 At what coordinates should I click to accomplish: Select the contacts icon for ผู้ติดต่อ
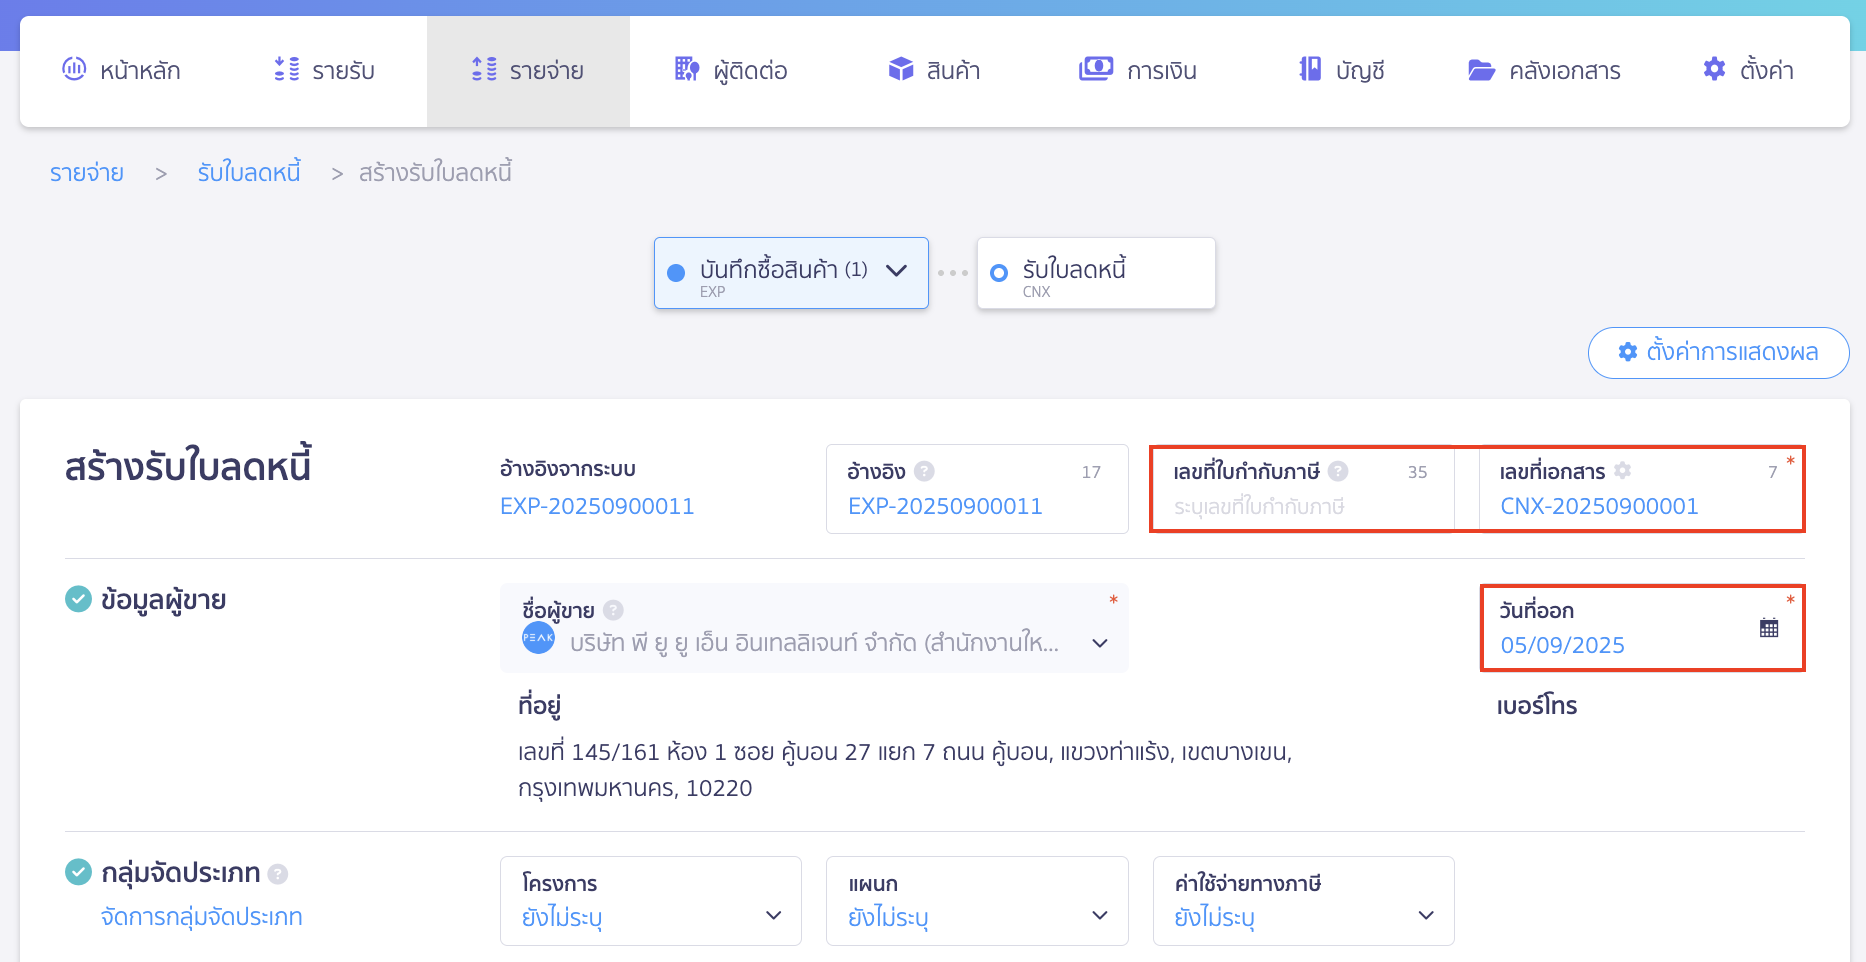(686, 69)
